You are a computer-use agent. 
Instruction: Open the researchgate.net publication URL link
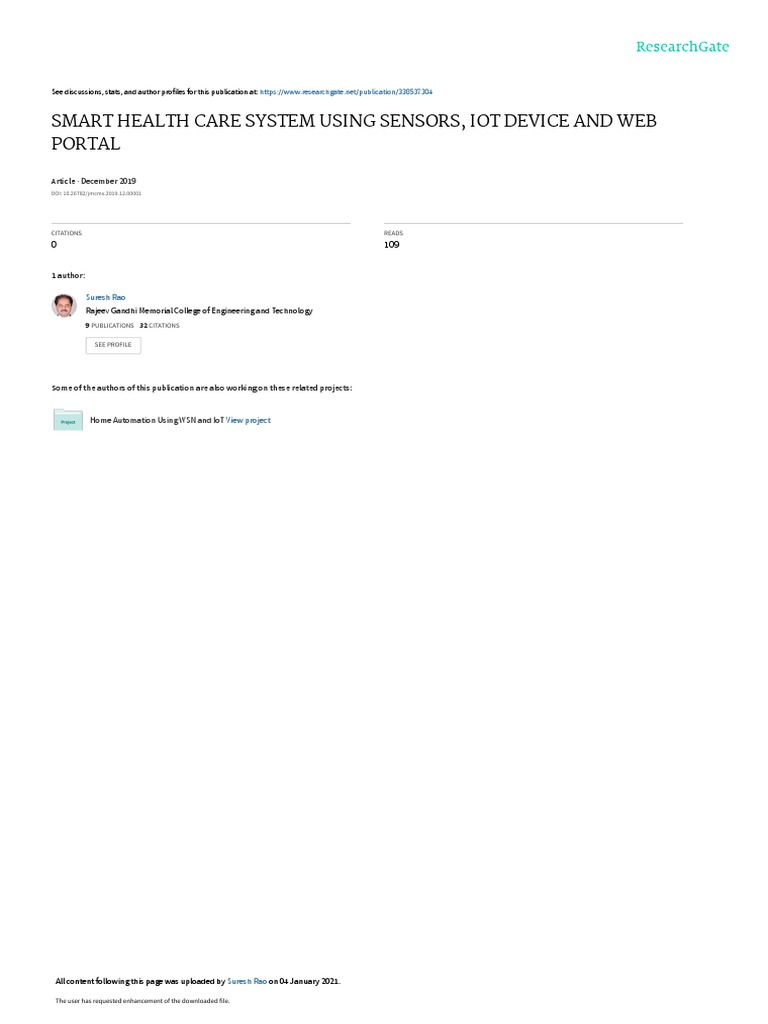coord(346,92)
